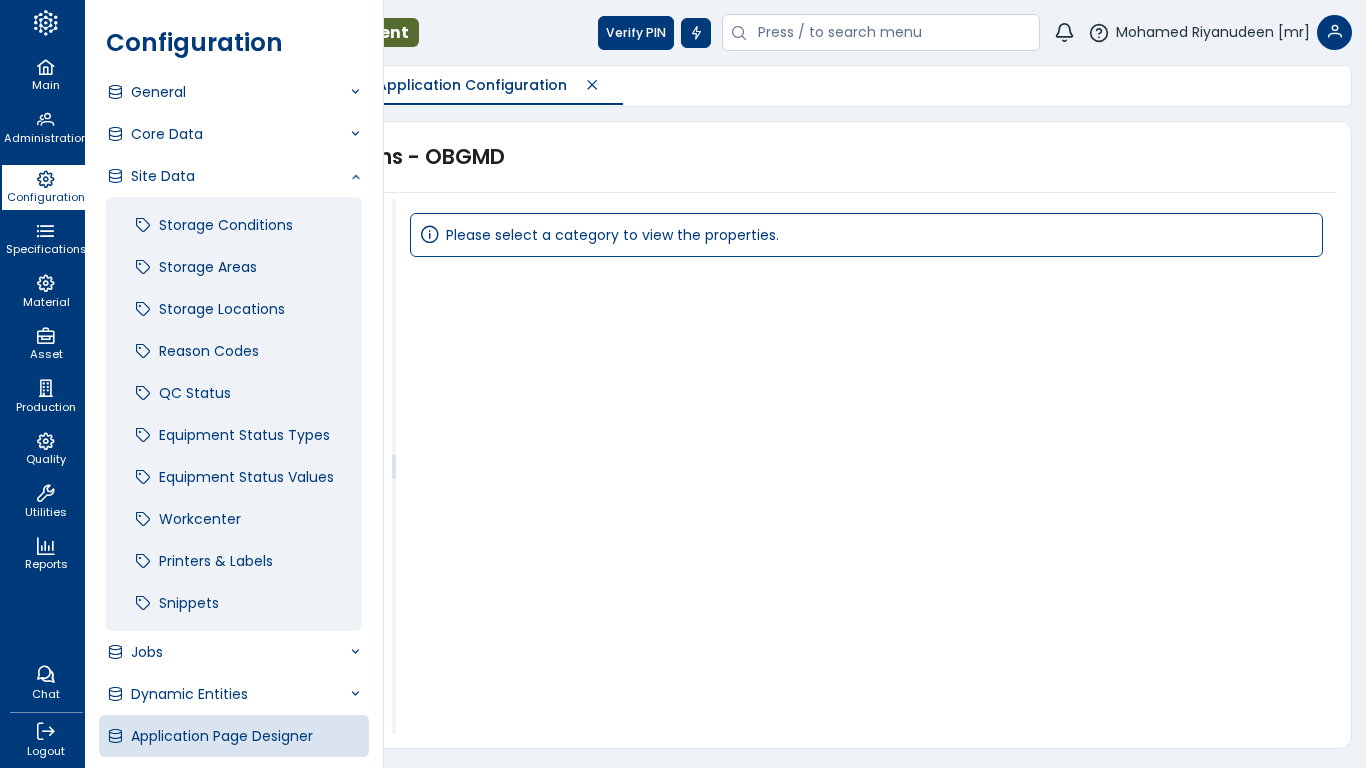Expand the Dynamic Entities group
Image resolution: width=1366 pixels, height=768 pixels.
tap(234, 694)
